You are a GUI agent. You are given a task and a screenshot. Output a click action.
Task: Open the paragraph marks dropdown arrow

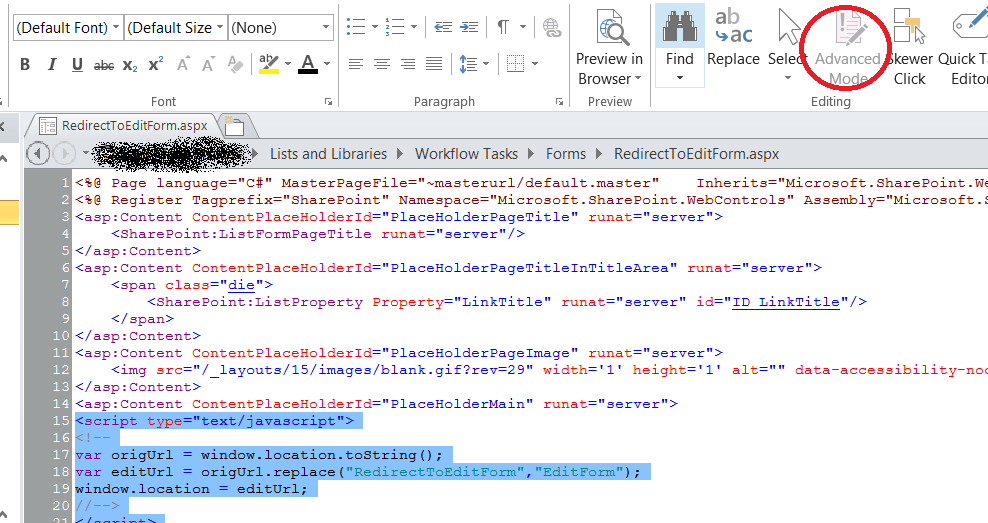pyautogui.click(x=522, y=26)
